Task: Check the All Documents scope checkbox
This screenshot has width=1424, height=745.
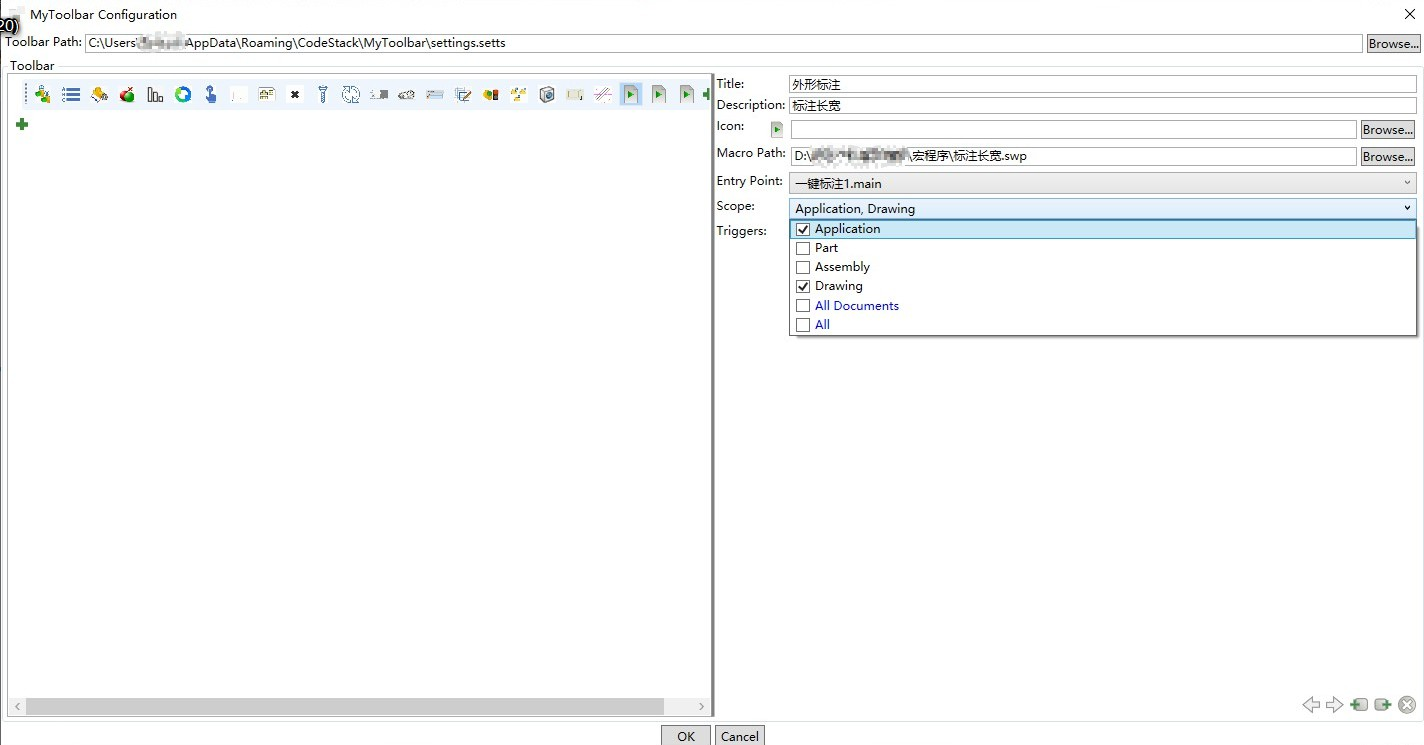Action: tap(803, 306)
